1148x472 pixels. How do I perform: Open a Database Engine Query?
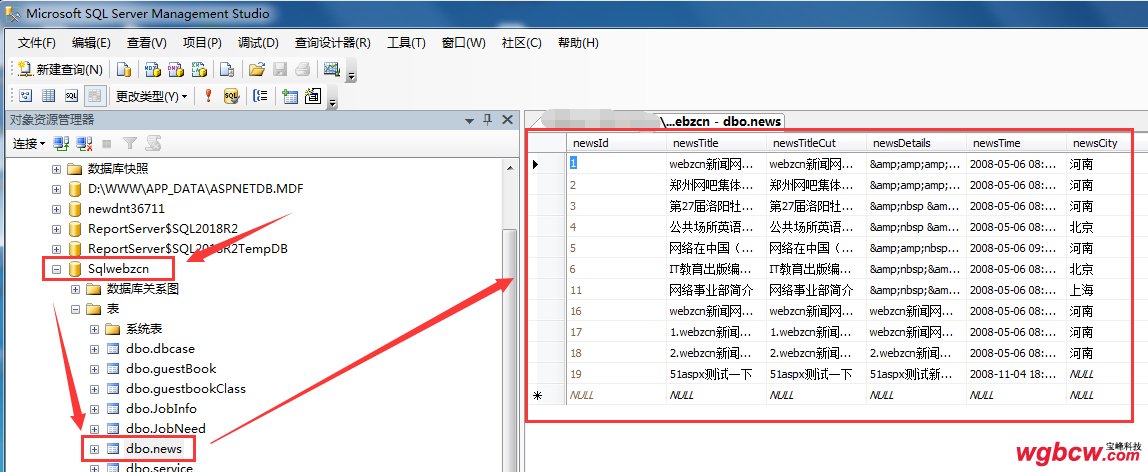[x=124, y=70]
